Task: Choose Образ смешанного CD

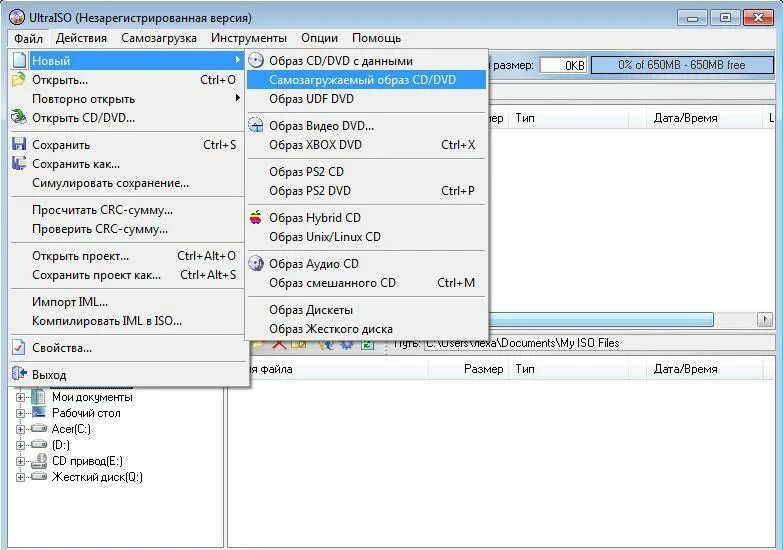Action: [366, 282]
